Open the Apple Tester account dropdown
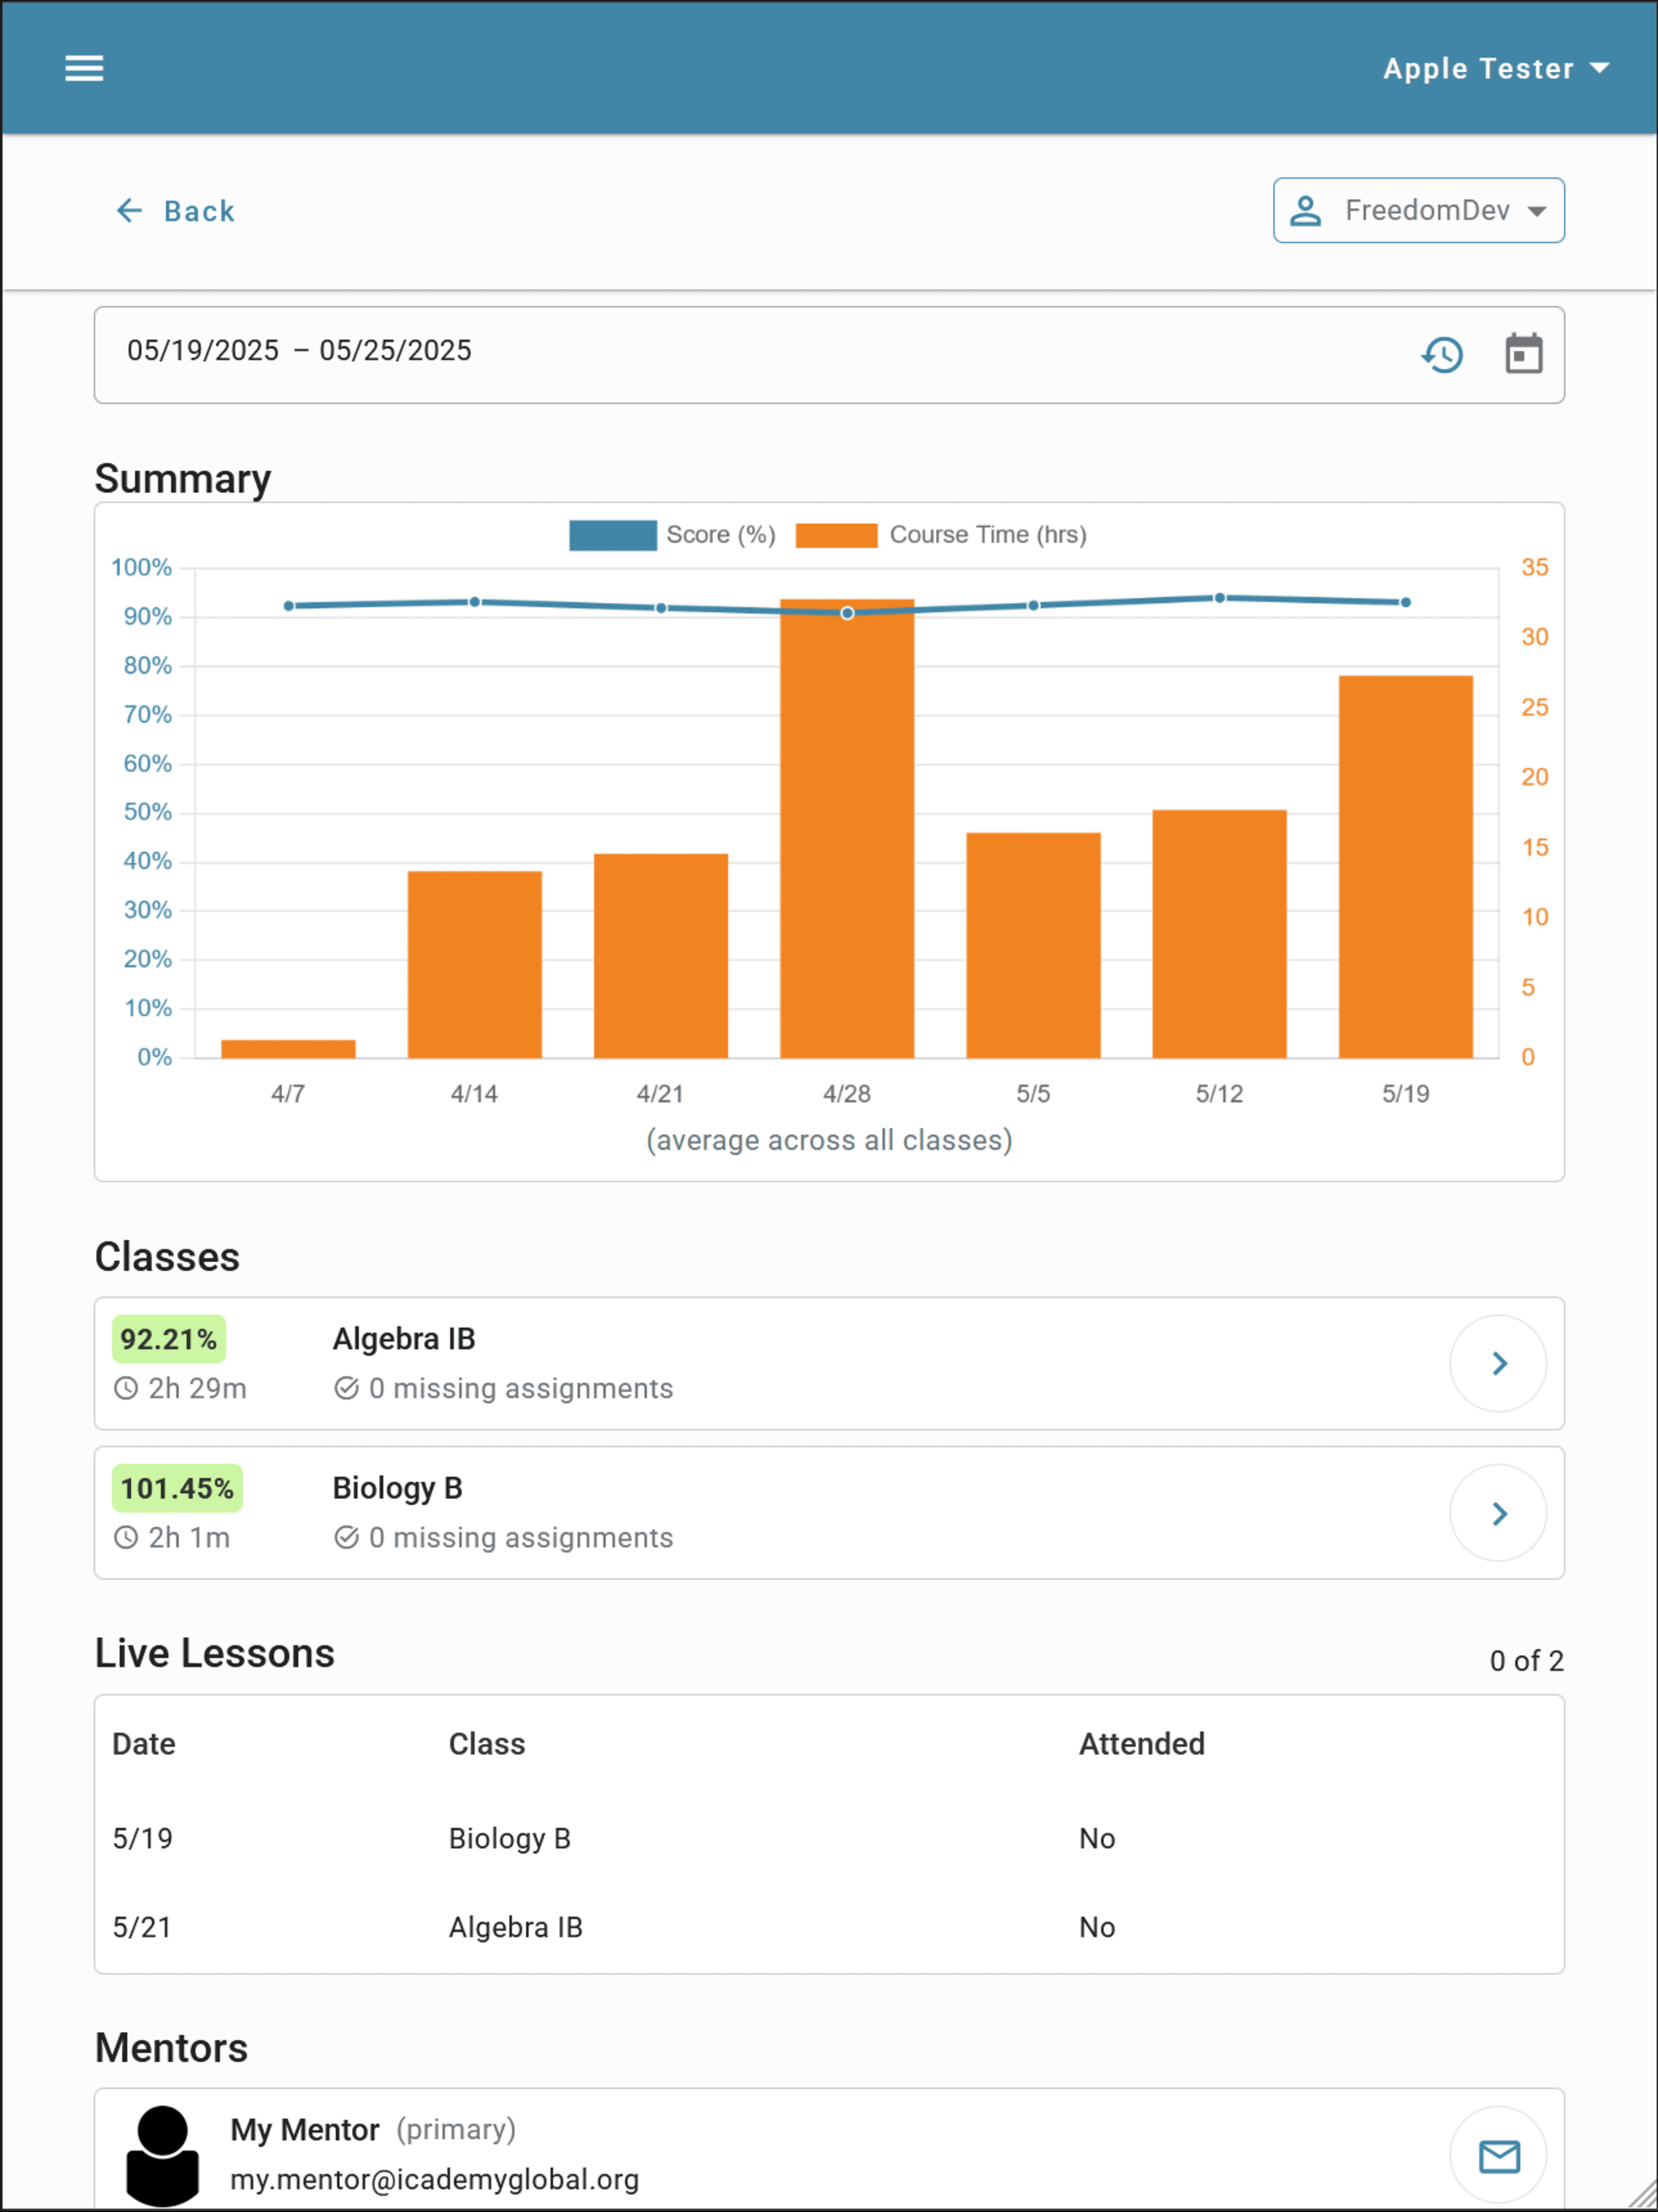The width and height of the screenshot is (1658, 2212). [x=1496, y=68]
